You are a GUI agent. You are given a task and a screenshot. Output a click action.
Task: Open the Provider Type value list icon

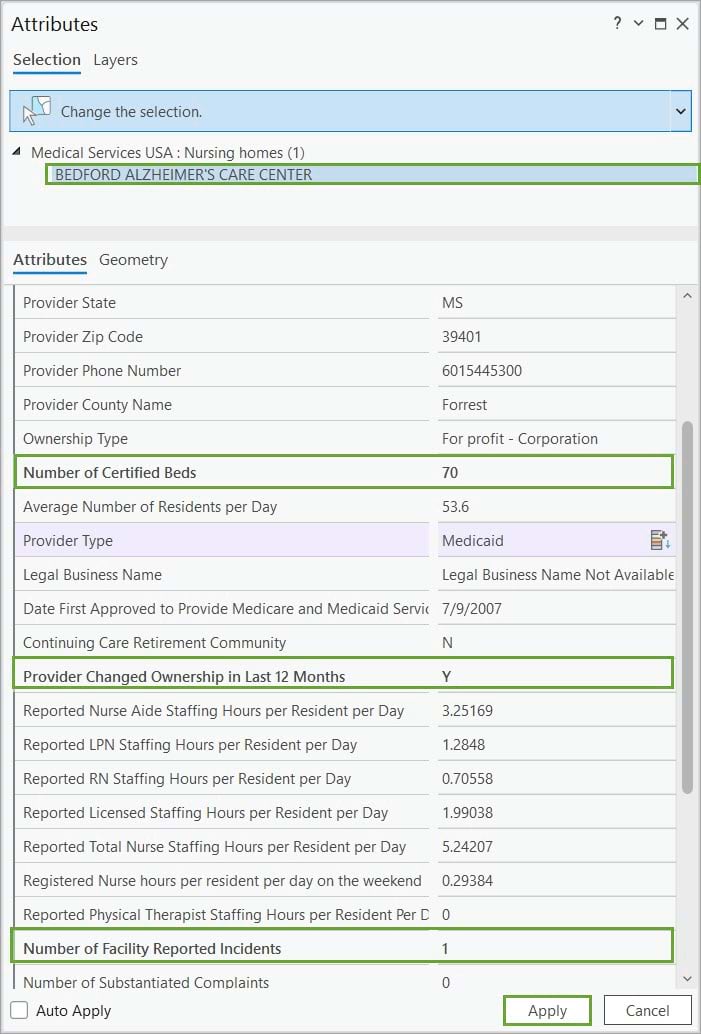click(660, 540)
